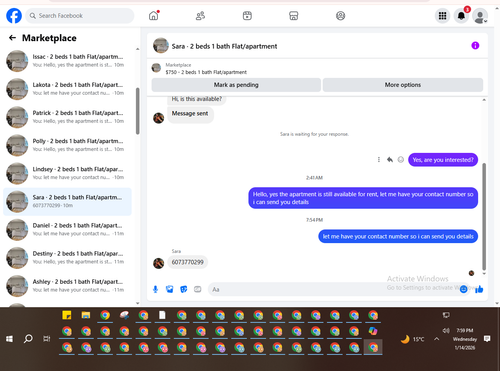The width and height of the screenshot is (500, 371).
Task: Open the more dots beside 'Yes, are you interested?'
Action: pyautogui.click(x=379, y=160)
